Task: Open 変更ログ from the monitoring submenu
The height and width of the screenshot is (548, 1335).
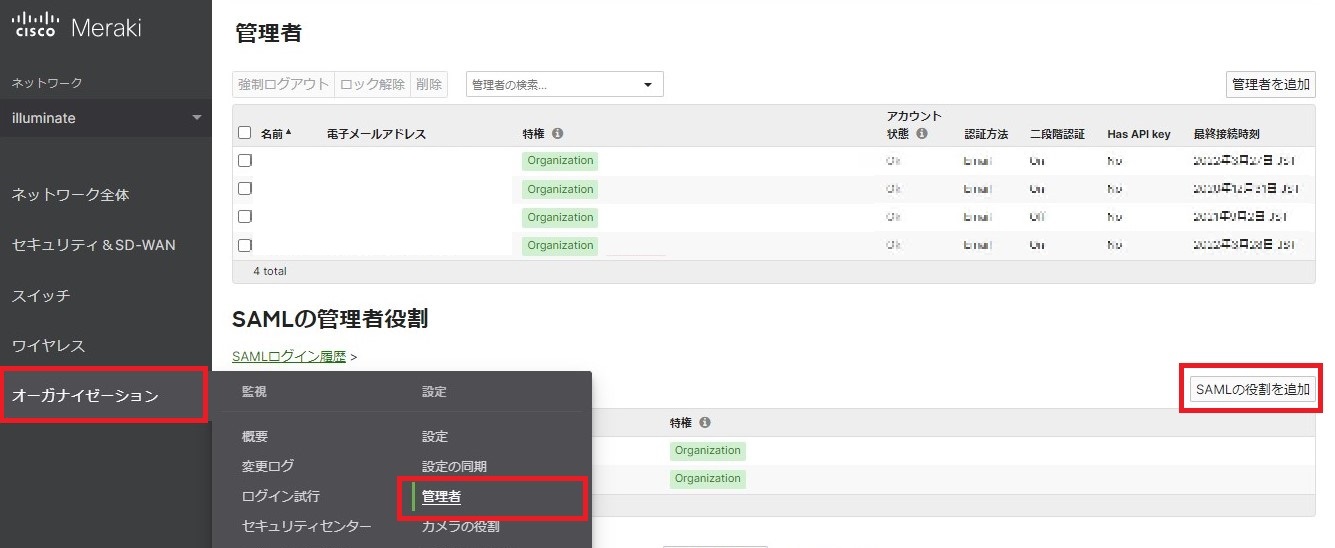Action: [268, 466]
